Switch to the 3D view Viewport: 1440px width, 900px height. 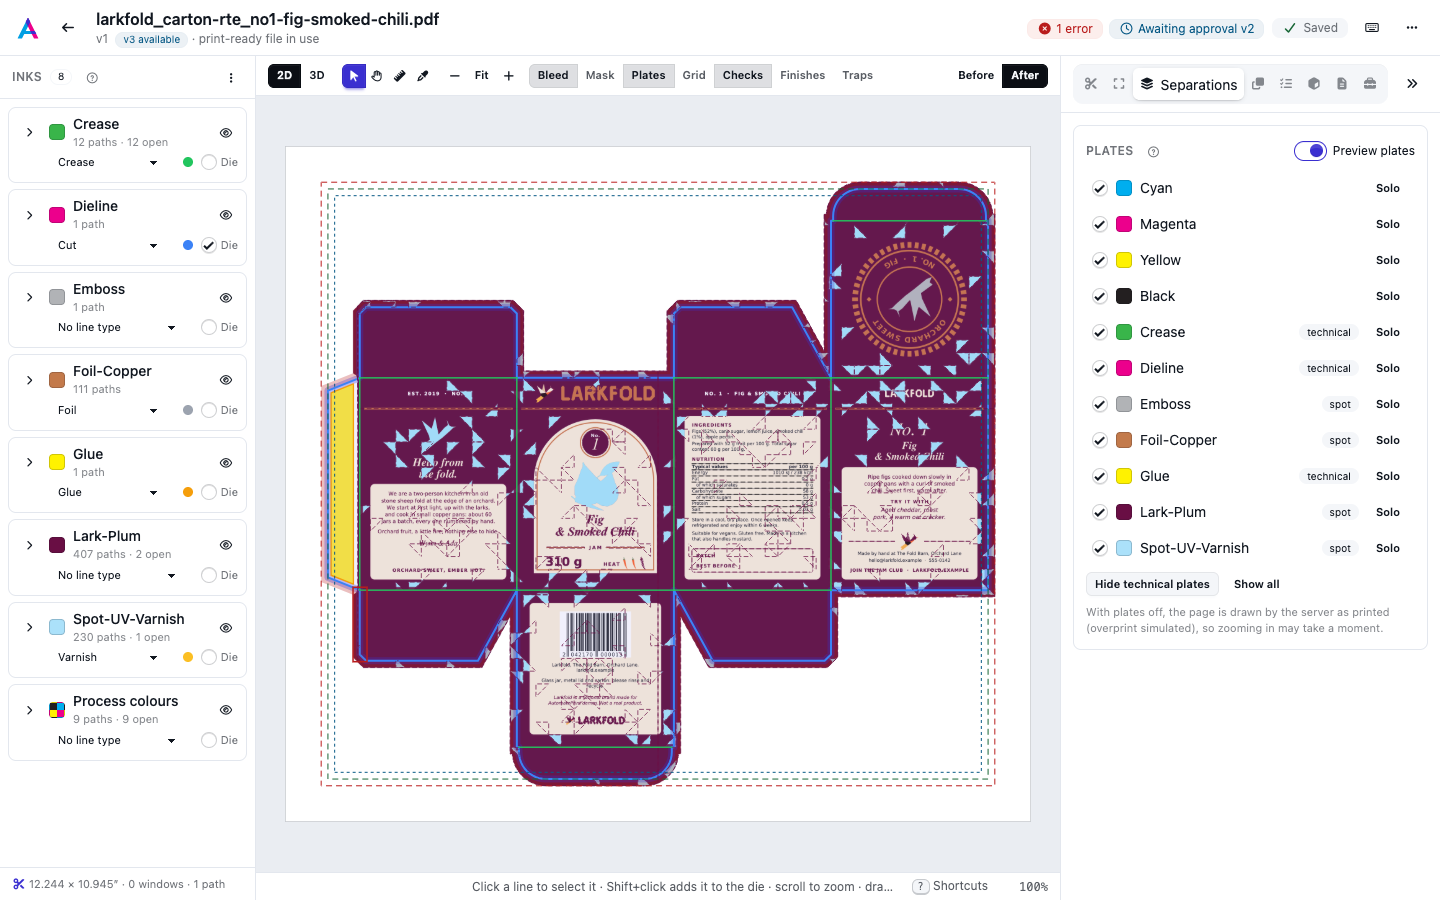coord(317,76)
